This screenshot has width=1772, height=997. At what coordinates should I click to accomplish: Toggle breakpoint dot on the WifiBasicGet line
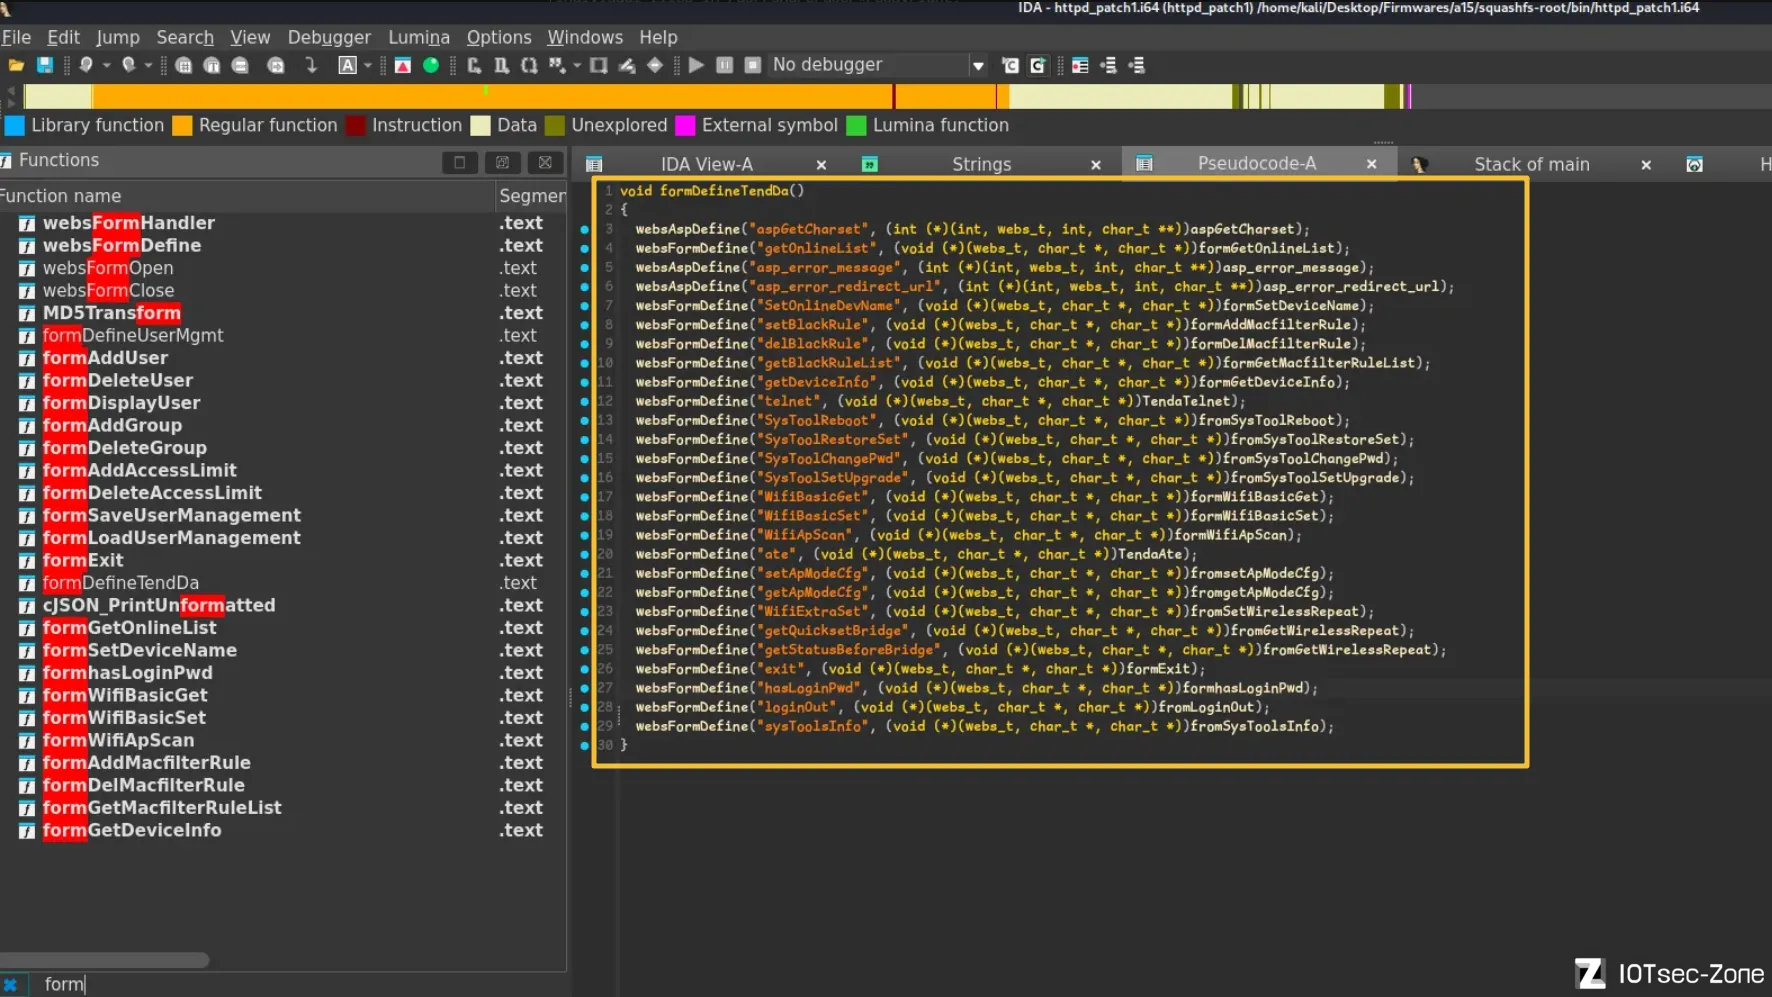[x=585, y=497]
